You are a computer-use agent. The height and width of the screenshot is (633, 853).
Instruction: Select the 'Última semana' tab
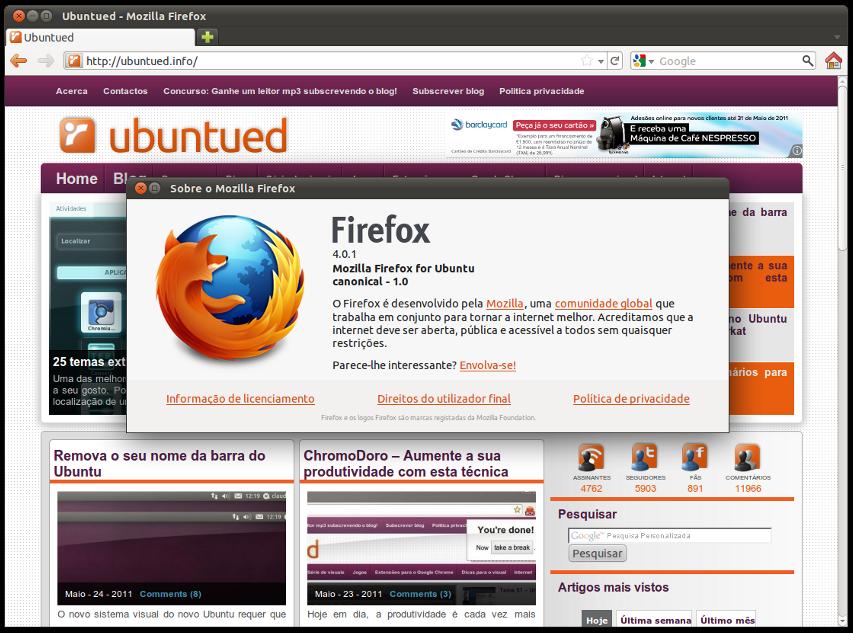click(654, 620)
